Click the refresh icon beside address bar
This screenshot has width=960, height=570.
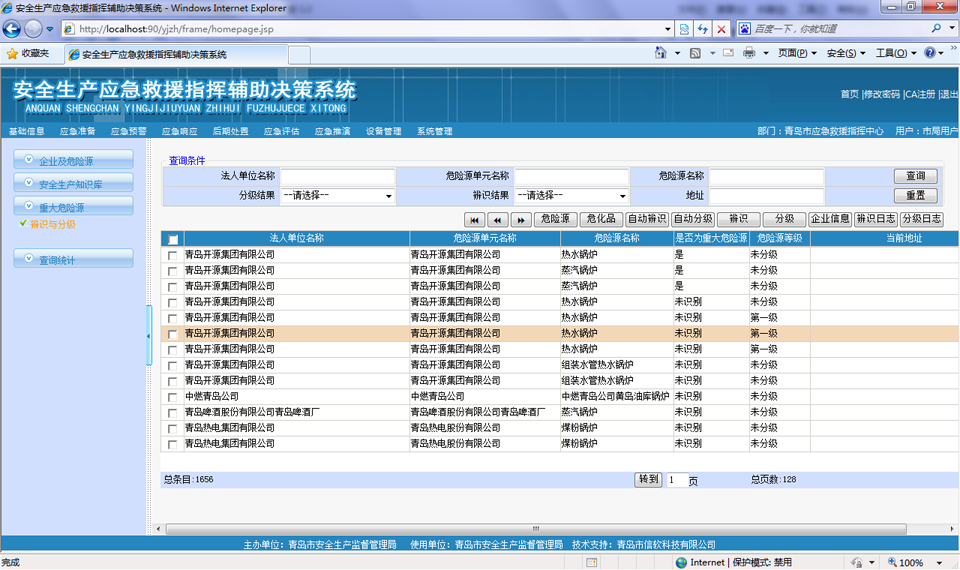point(703,29)
